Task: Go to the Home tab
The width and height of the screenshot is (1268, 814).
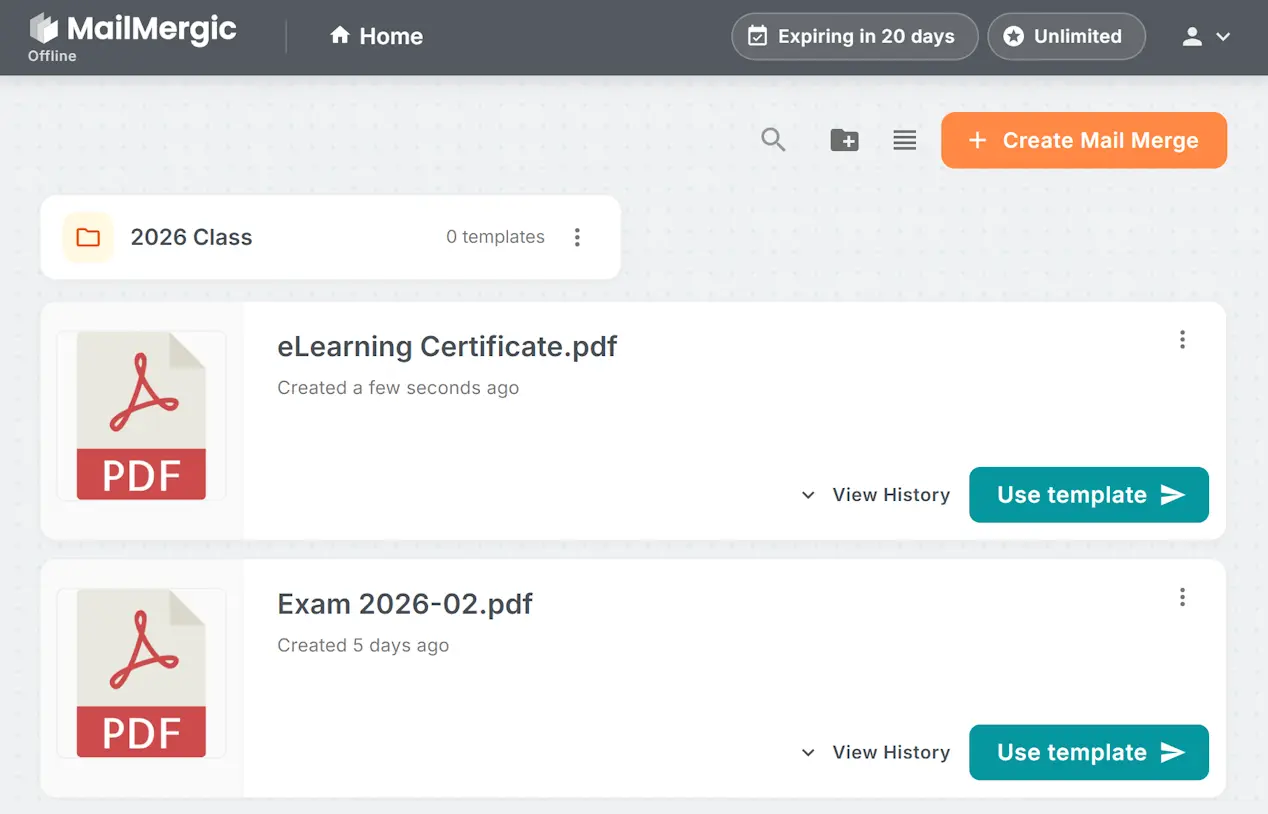Action: click(376, 37)
